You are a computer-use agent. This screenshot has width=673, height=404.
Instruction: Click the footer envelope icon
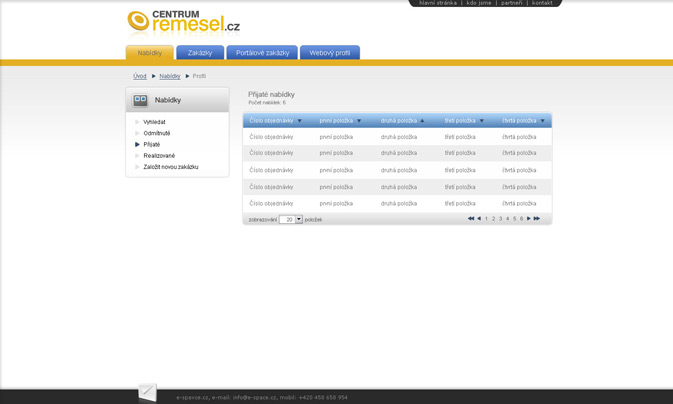click(x=147, y=393)
